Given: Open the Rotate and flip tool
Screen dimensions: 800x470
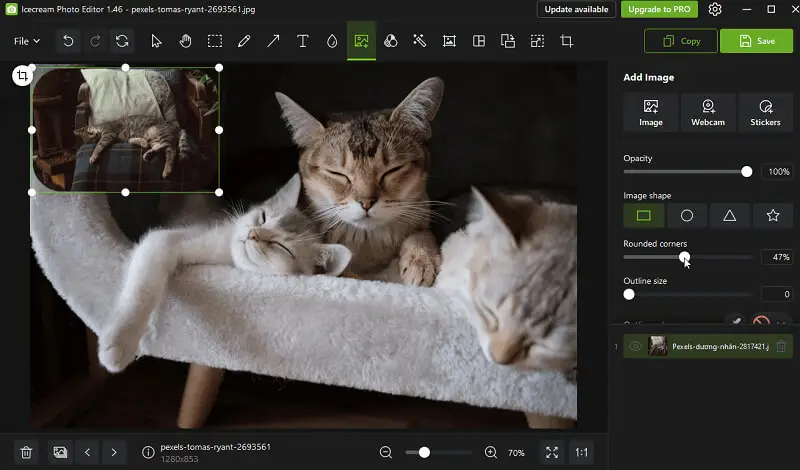Looking at the screenshot, I should click(x=508, y=41).
